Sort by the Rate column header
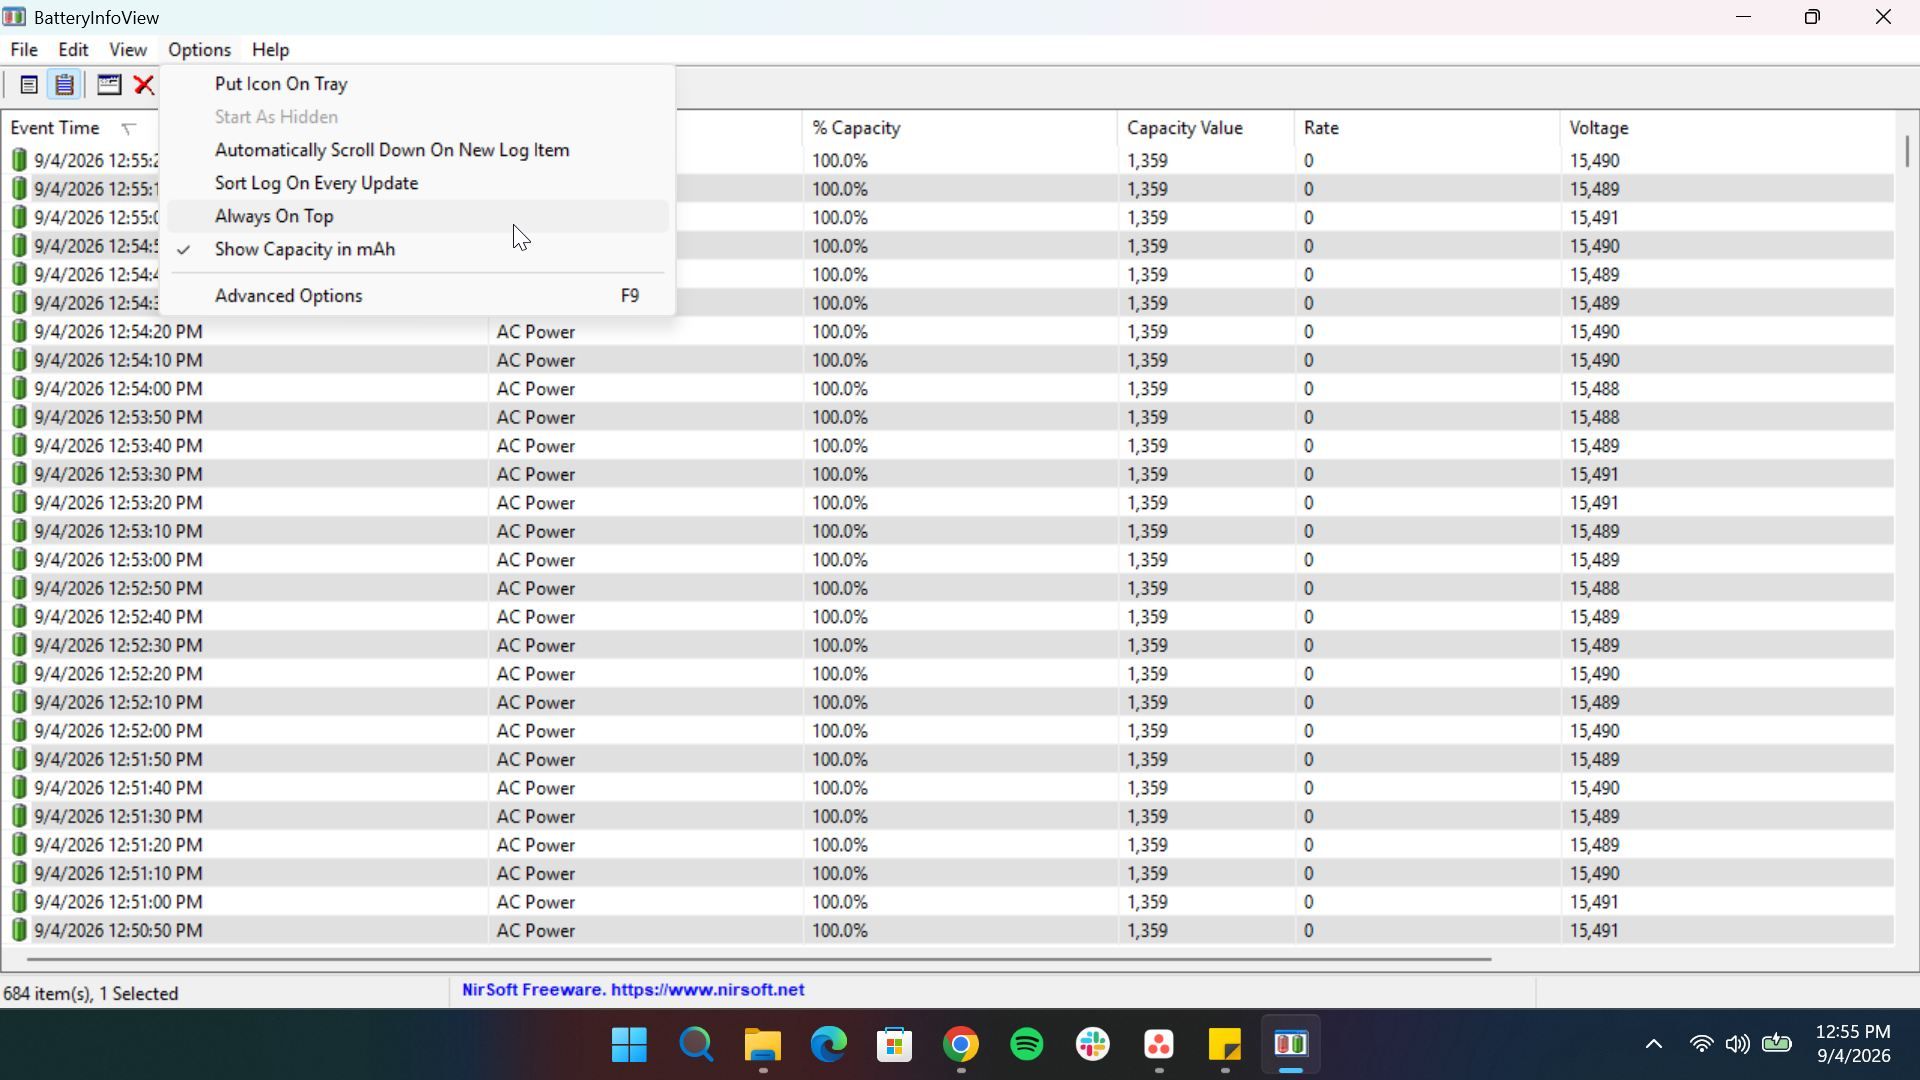 (x=1426, y=128)
